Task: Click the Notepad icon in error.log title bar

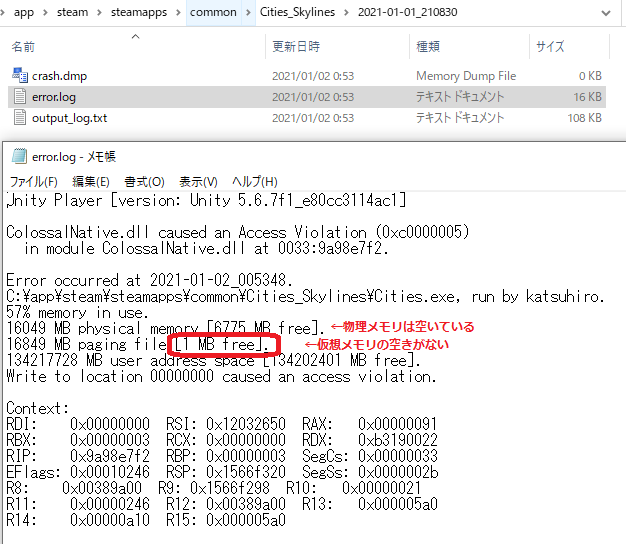Action: pos(19,156)
